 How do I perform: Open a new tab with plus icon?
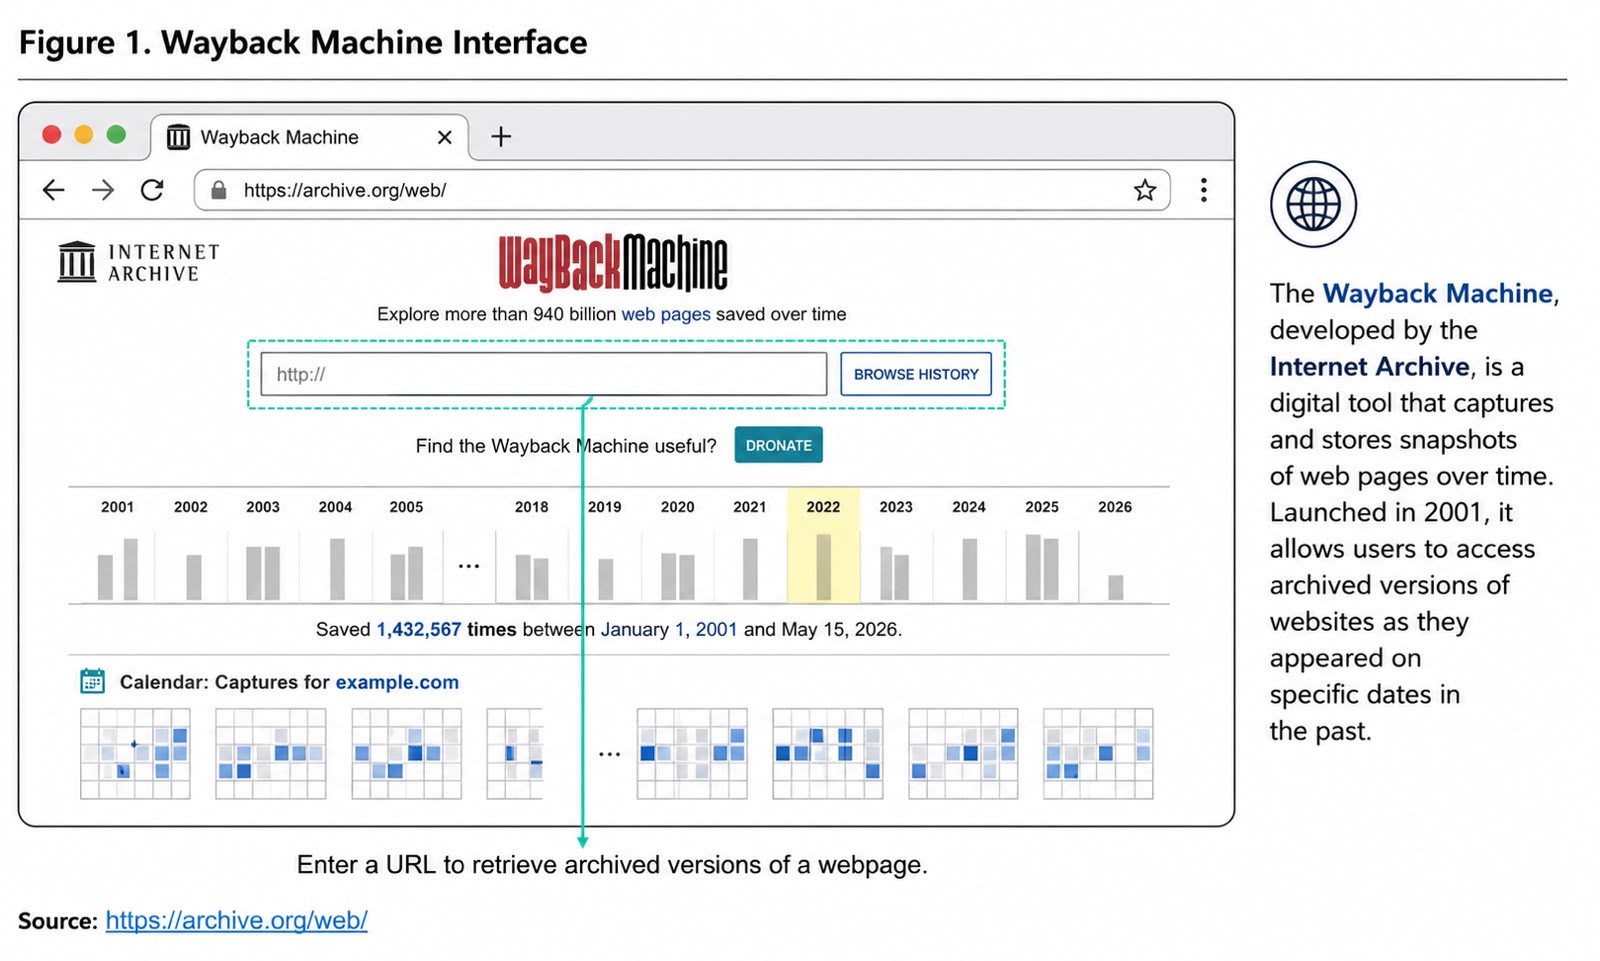tap(501, 136)
